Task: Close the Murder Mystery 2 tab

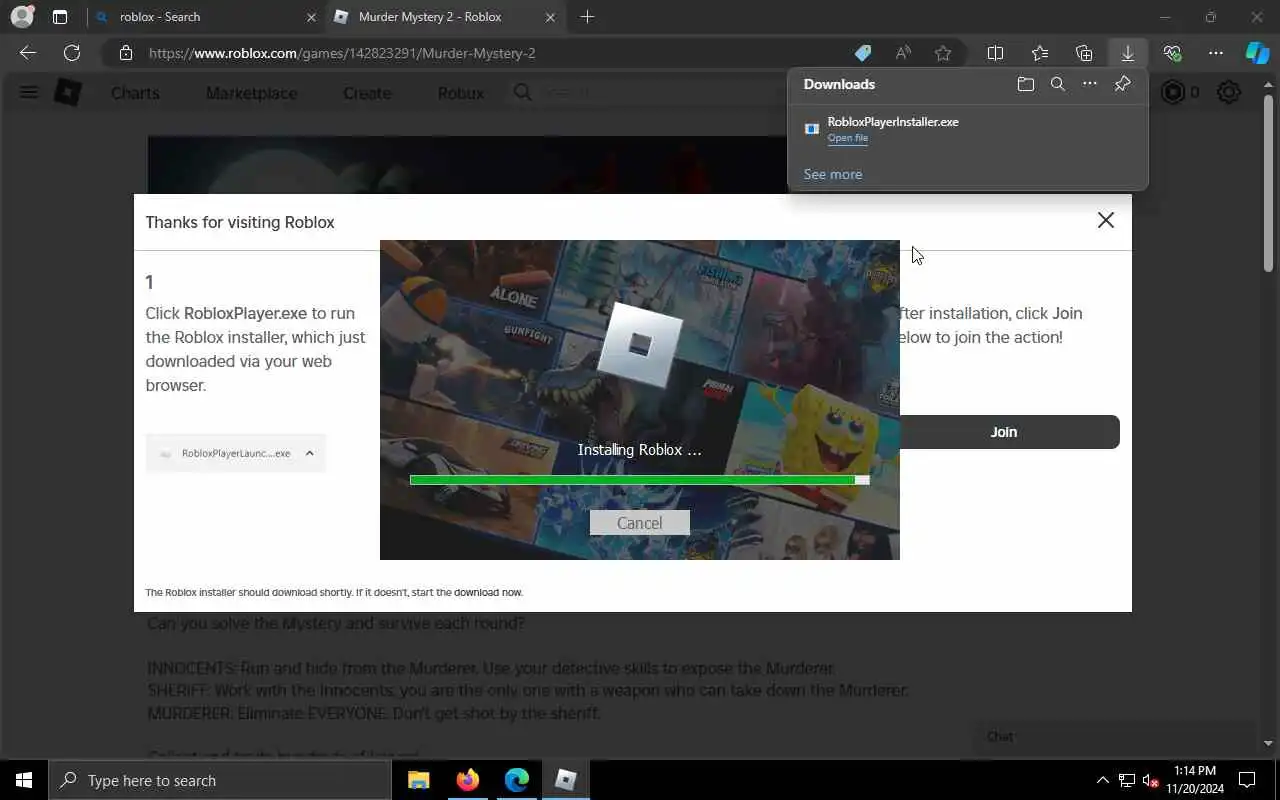Action: (550, 17)
